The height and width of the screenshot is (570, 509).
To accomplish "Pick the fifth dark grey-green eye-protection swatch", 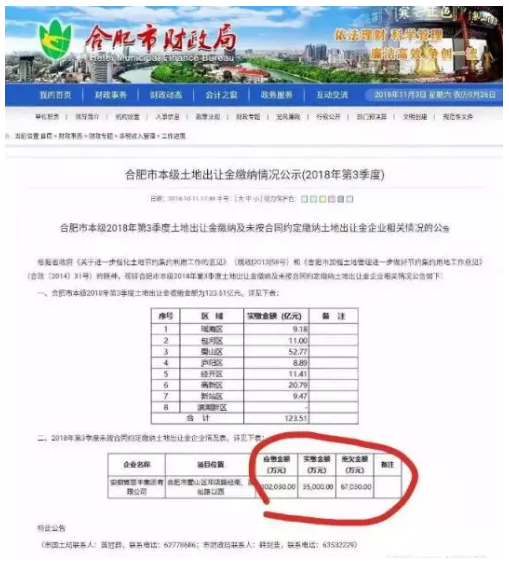I will click(x=341, y=199).
